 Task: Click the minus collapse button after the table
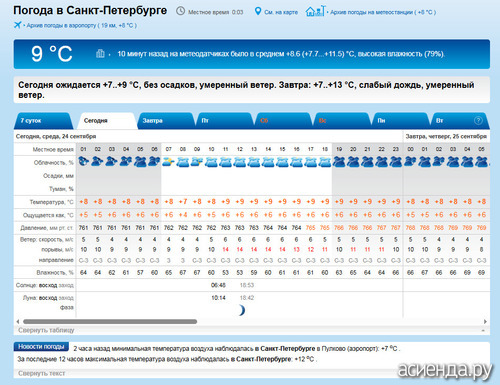pos(483,330)
